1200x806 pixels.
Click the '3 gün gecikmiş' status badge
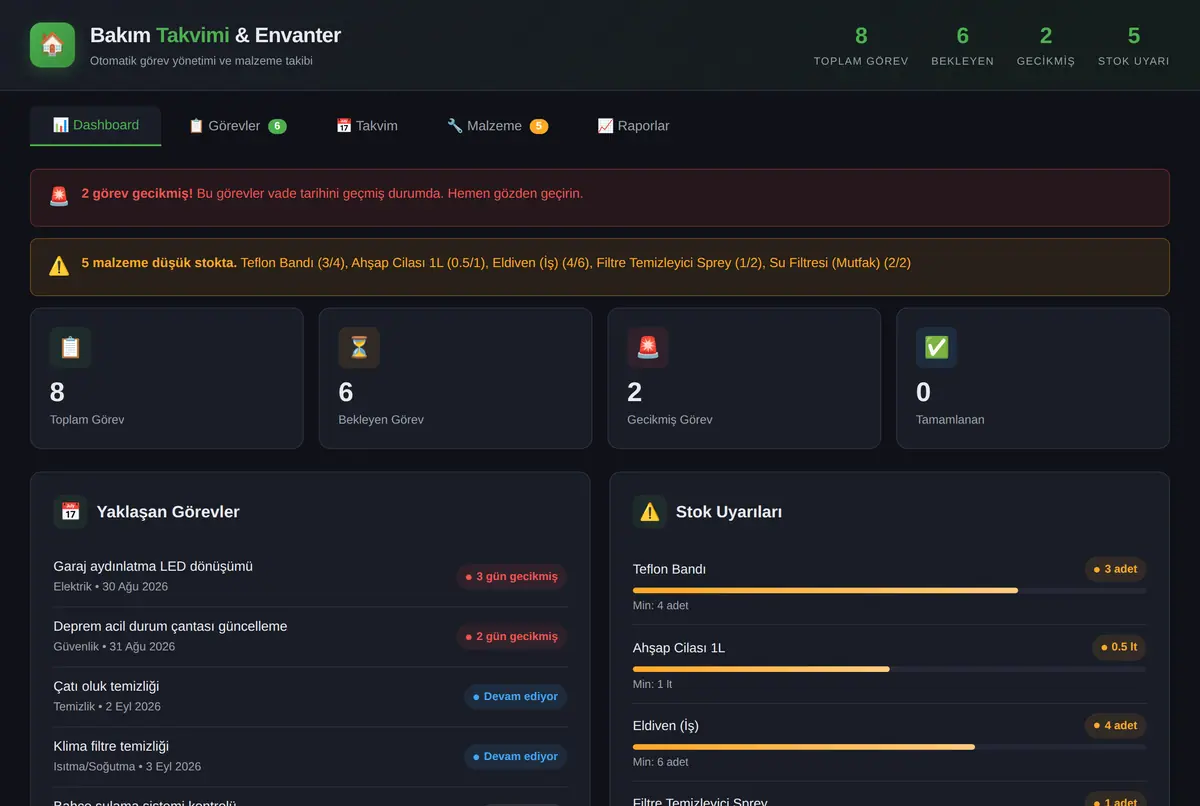(x=512, y=577)
